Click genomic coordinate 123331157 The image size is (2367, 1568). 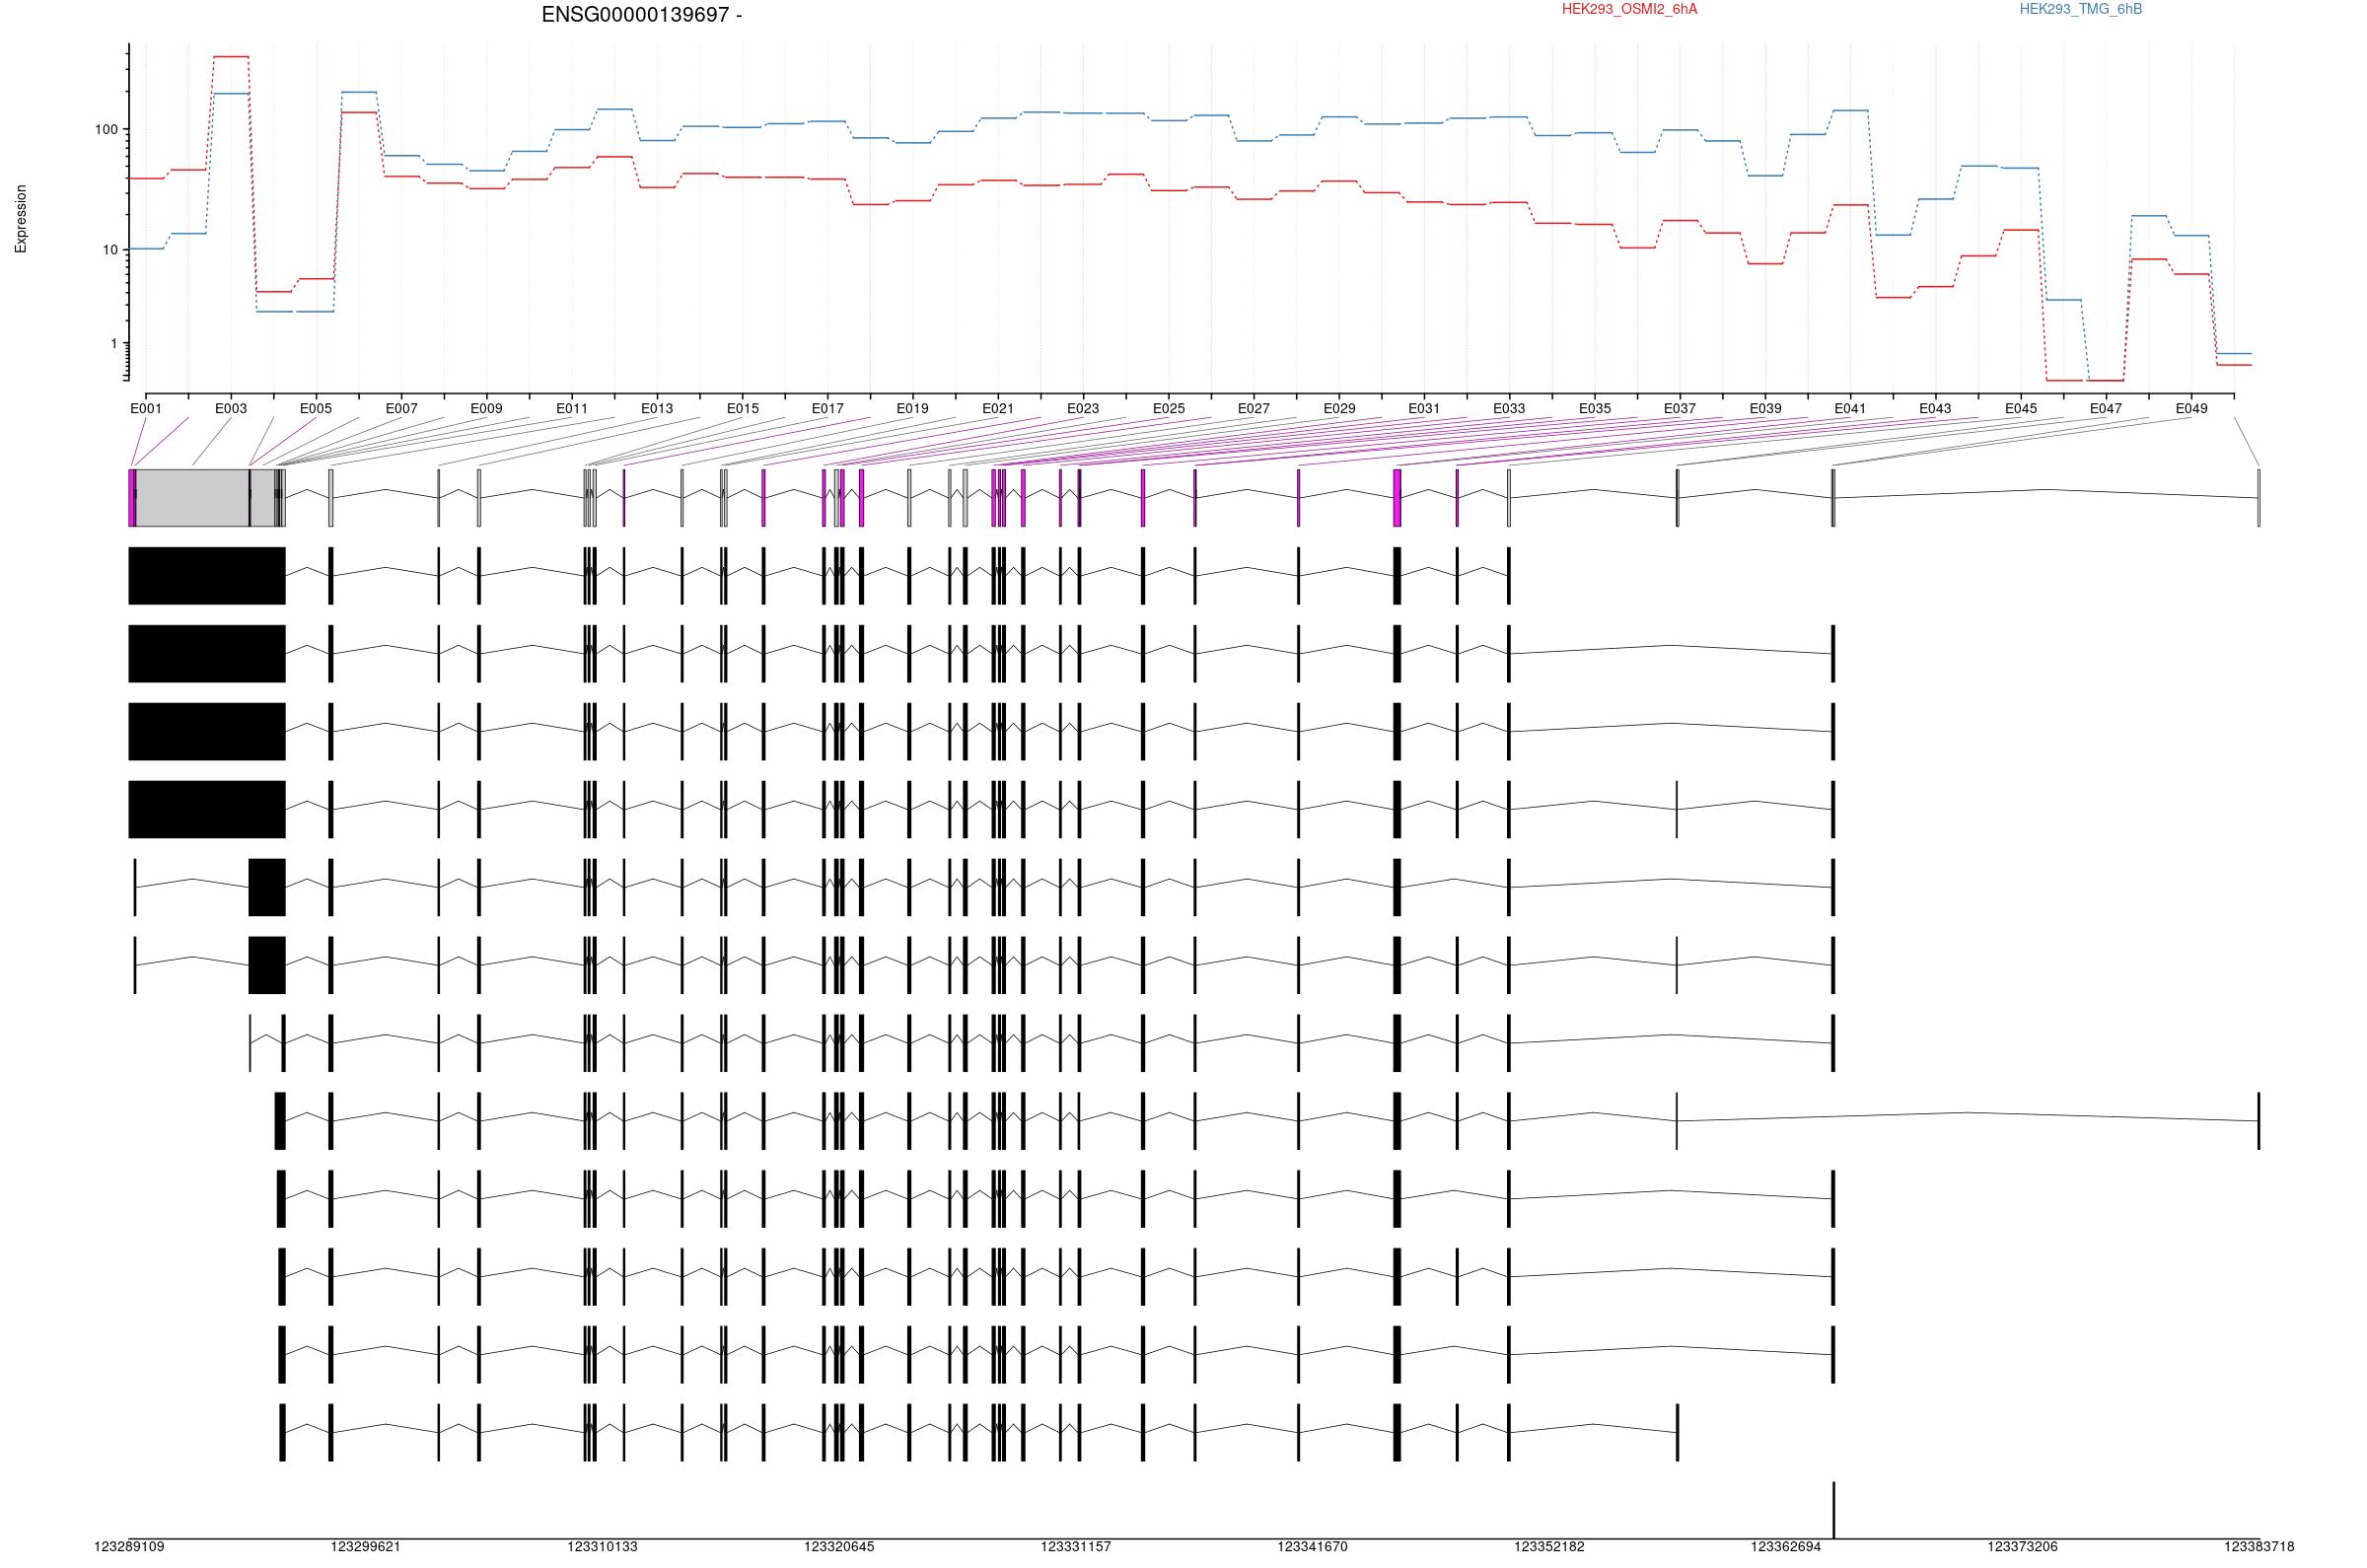tap(1076, 1547)
